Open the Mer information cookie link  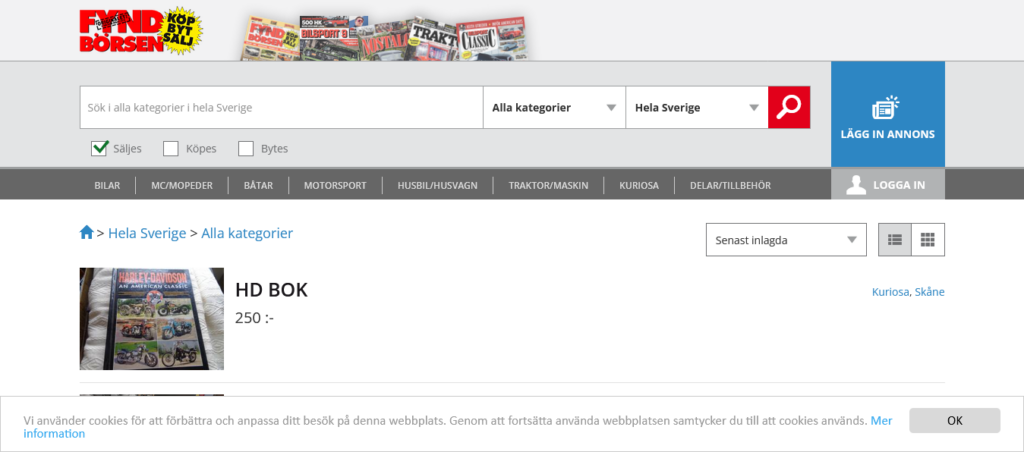click(880, 421)
